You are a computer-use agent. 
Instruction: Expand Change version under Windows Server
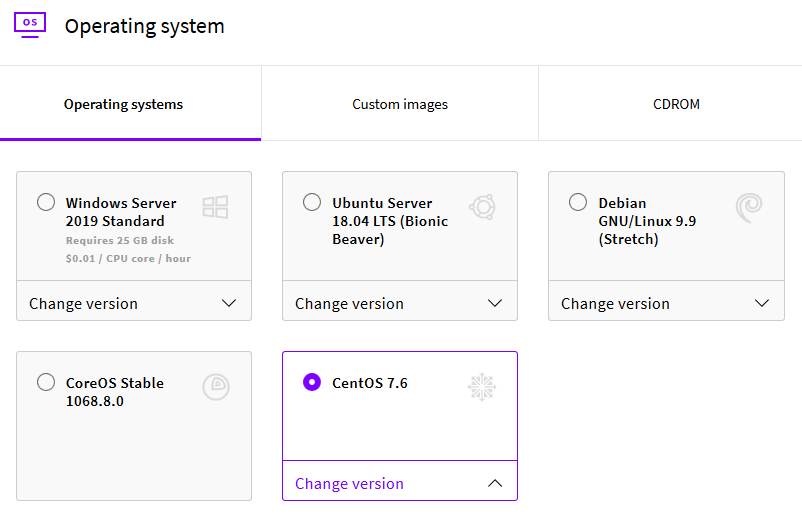click(x=134, y=303)
